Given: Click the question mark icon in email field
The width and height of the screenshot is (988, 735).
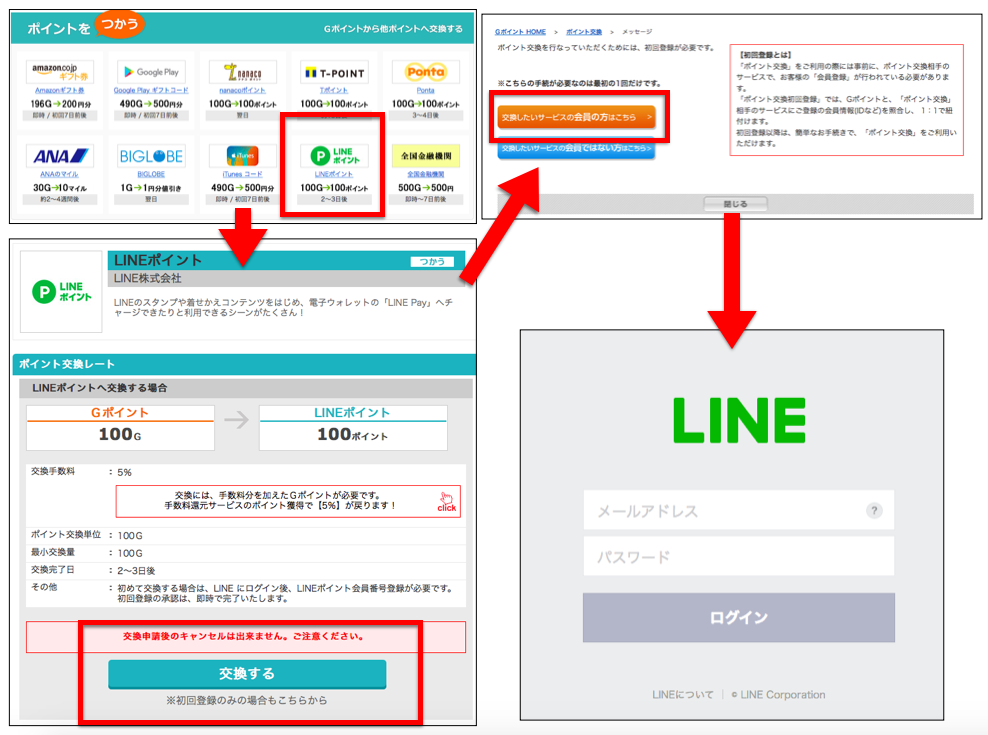Looking at the screenshot, I should 874,511.
